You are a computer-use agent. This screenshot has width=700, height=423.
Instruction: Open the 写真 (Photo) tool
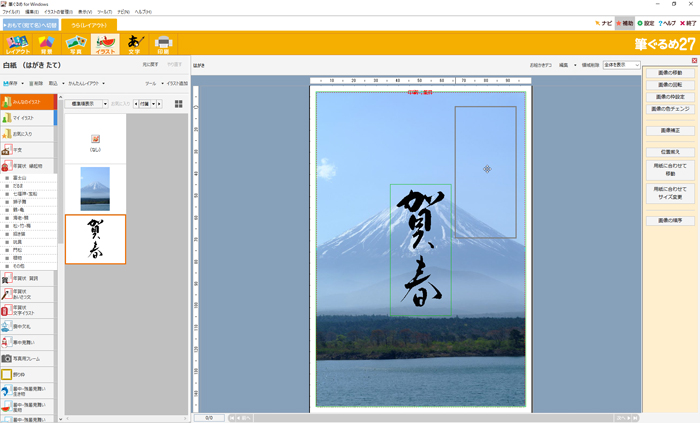click(x=75, y=43)
